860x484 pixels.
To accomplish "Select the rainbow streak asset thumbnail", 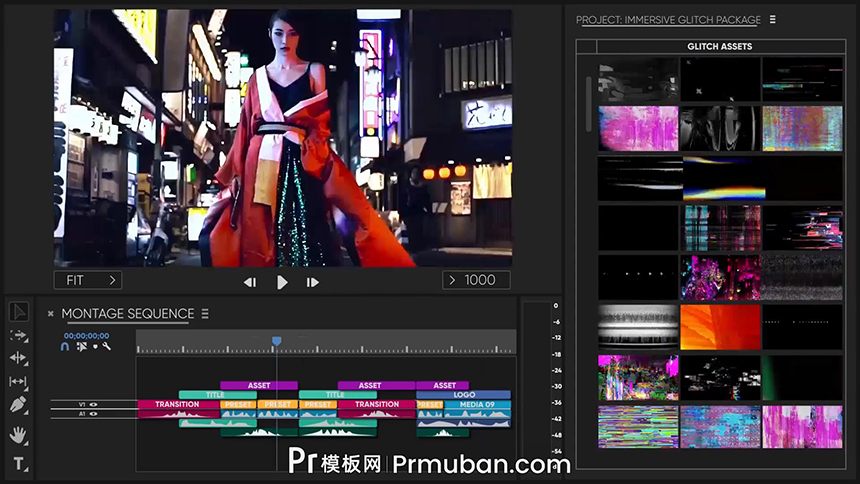I will click(724, 179).
